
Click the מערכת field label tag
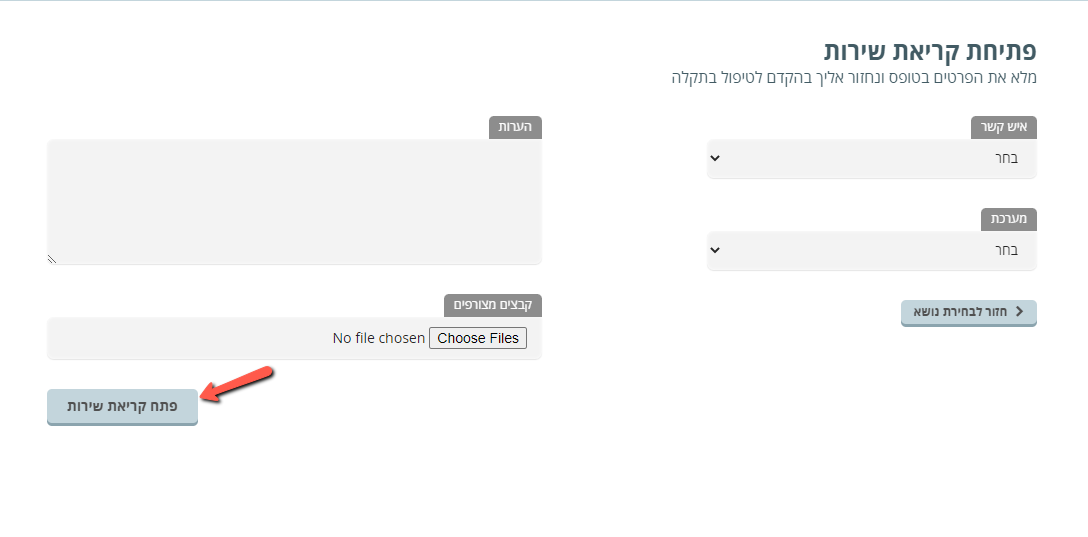(x=1009, y=219)
